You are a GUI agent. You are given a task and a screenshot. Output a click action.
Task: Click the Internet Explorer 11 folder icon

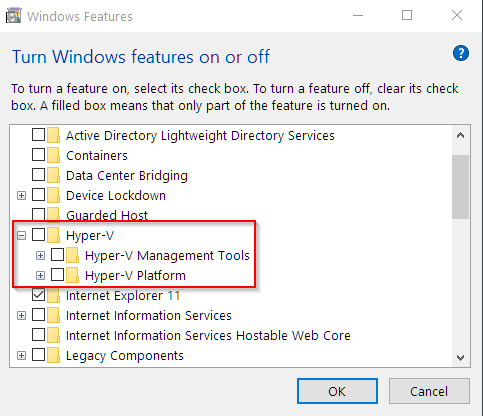click(53, 295)
